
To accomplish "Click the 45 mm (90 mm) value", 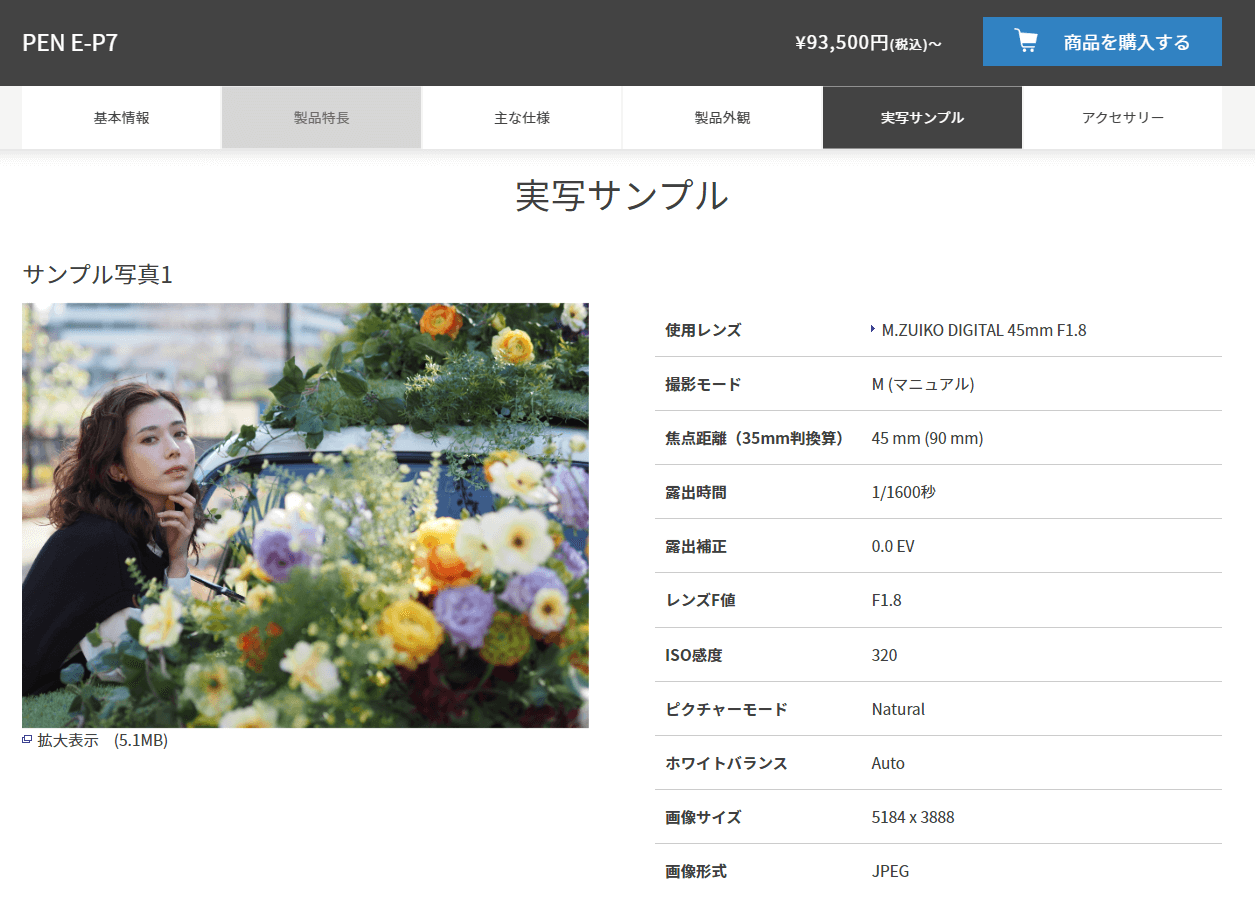I will (x=927, y=438).
